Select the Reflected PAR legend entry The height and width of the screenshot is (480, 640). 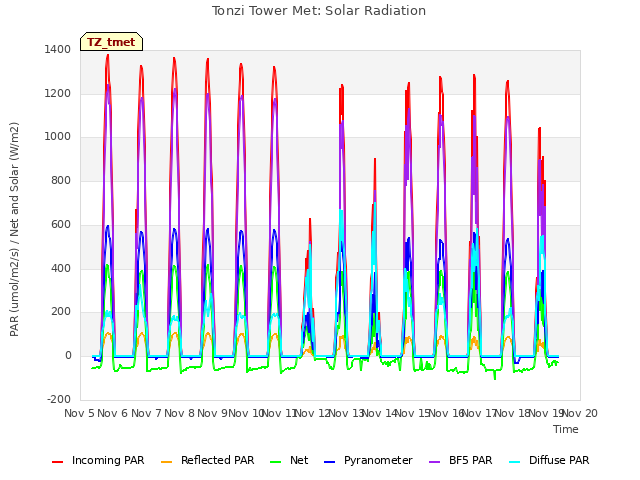[x=207, y=460]
